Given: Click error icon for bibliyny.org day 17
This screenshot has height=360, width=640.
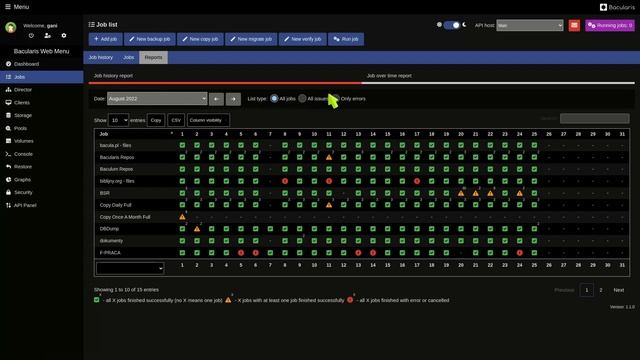Looking at the screenshot, I should (417, 181).
